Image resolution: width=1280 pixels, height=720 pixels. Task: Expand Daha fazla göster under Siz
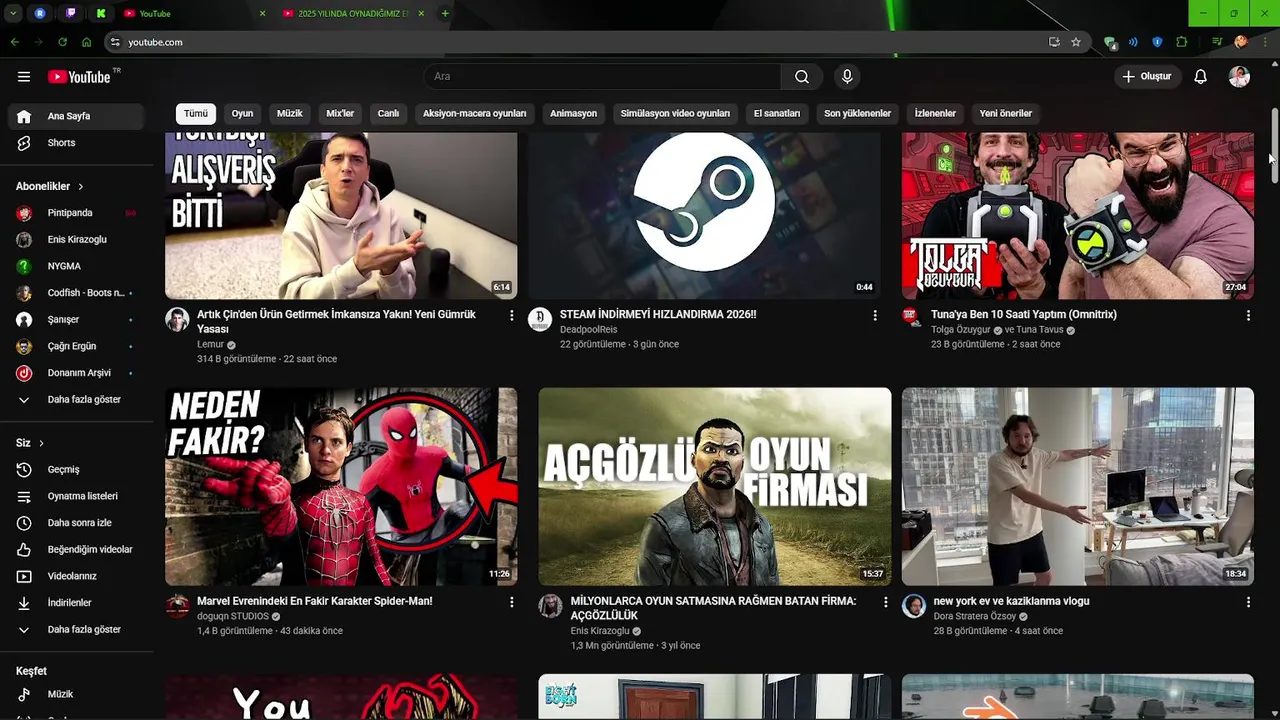[76, 630]
